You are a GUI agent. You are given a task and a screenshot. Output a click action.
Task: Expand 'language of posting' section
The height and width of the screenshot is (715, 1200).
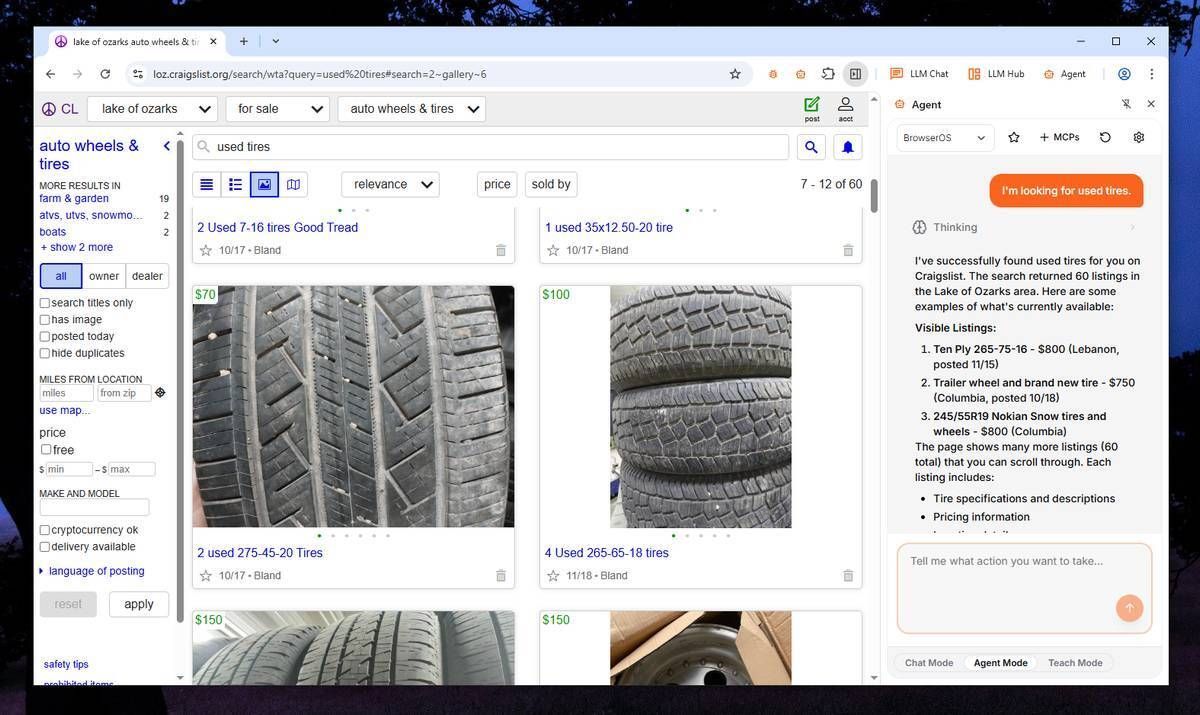(x=92, y=571)
